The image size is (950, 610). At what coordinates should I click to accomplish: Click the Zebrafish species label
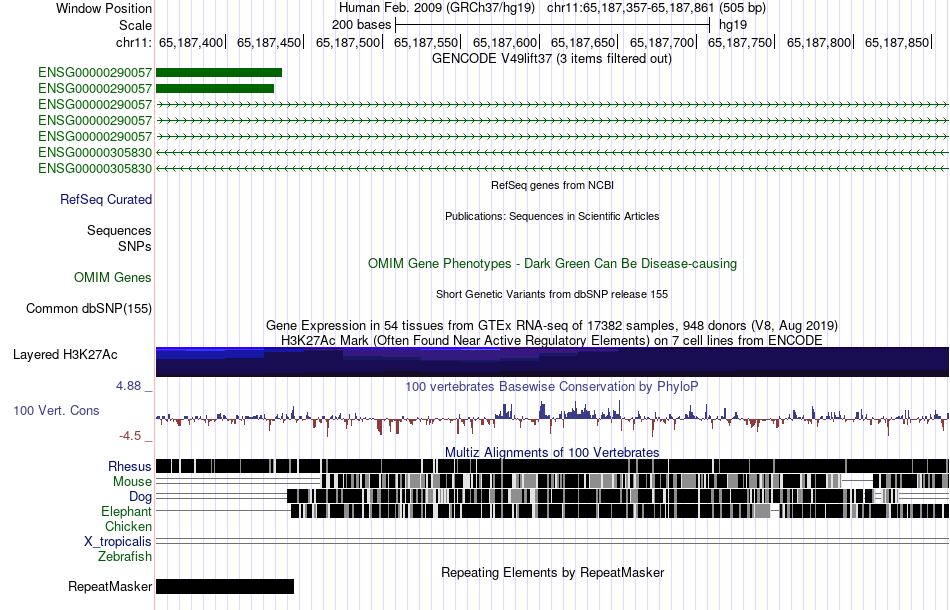tap(125, 556)
